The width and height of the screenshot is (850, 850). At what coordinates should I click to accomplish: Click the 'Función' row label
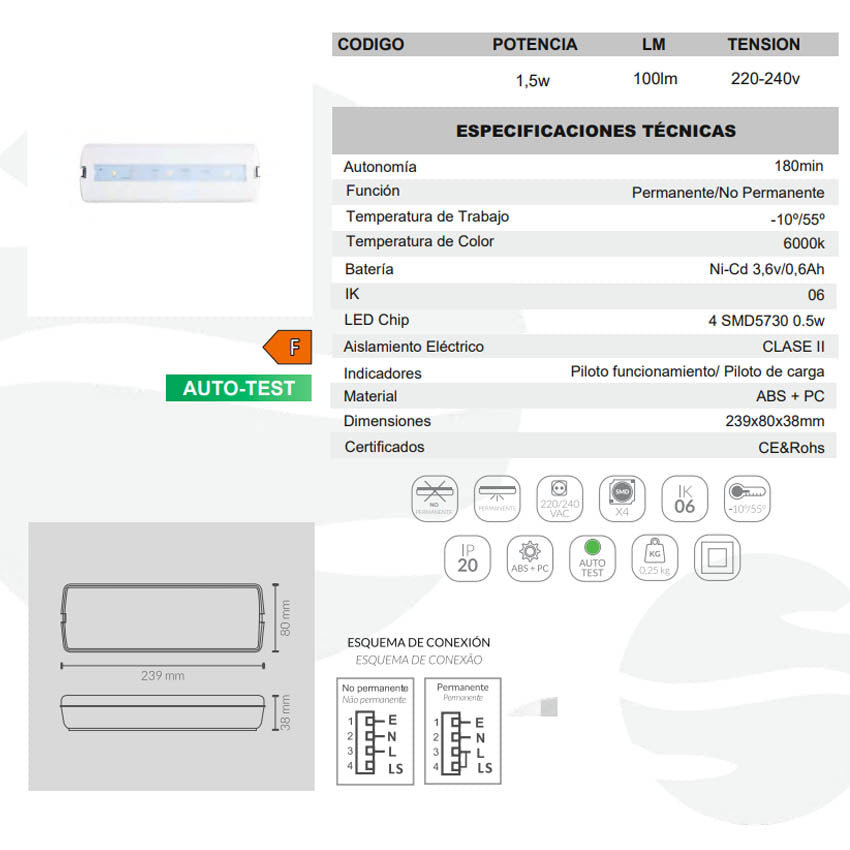(x=373, y=191)
